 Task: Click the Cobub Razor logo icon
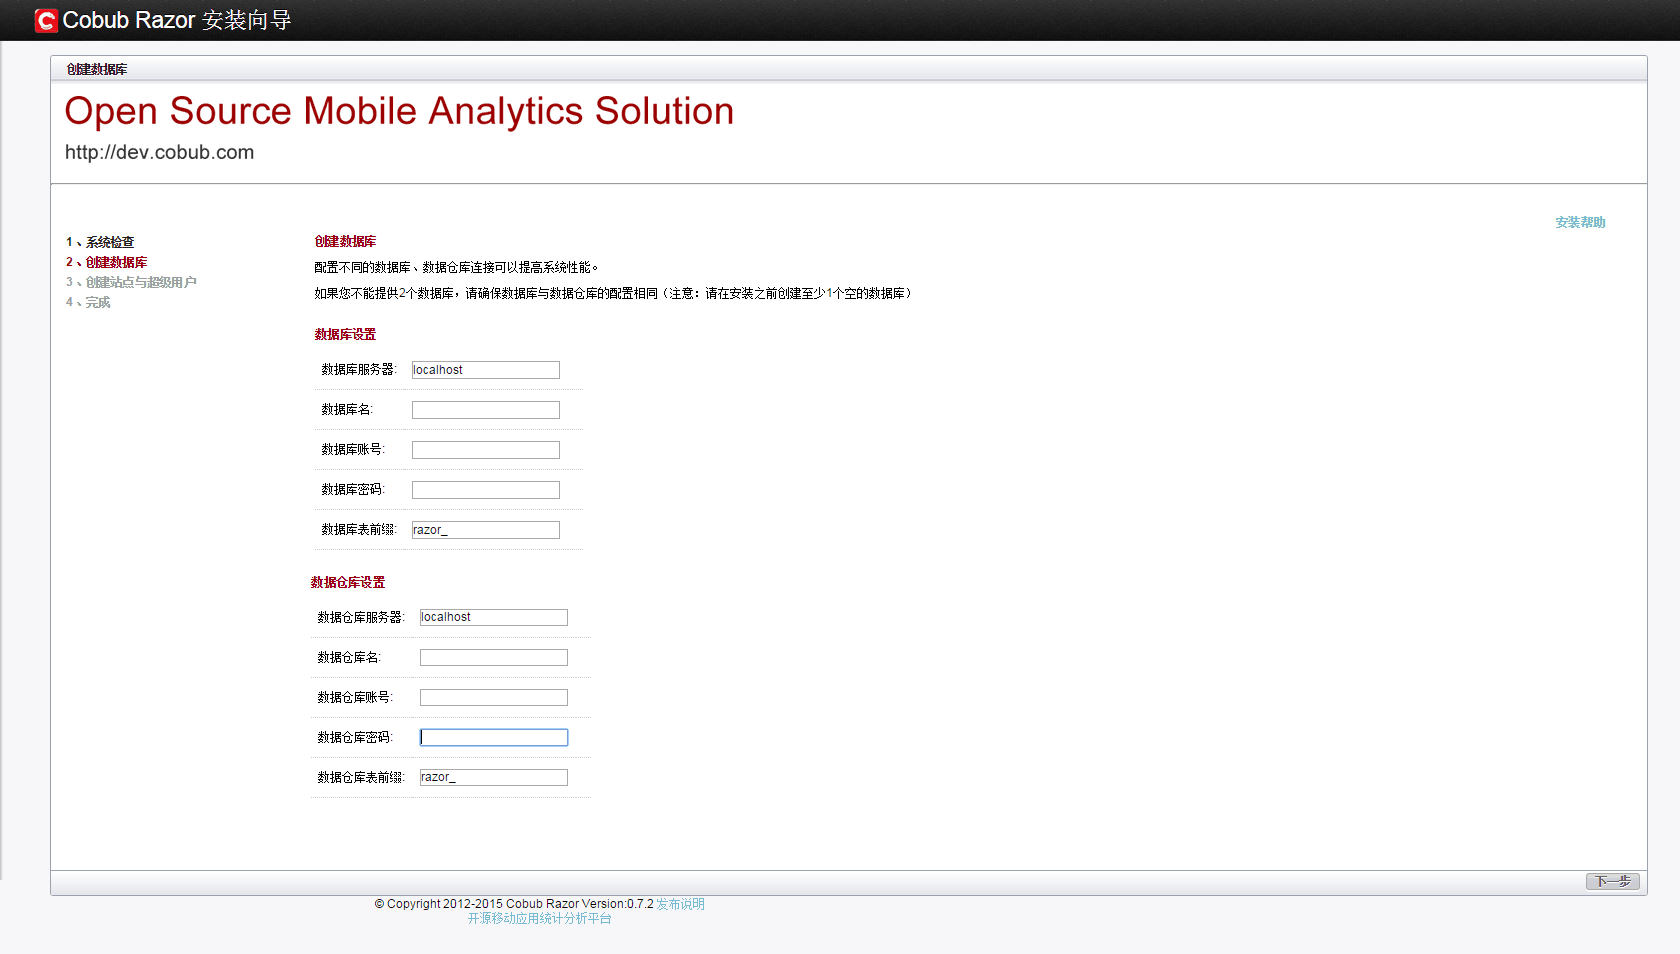click(x=46, y=20)
